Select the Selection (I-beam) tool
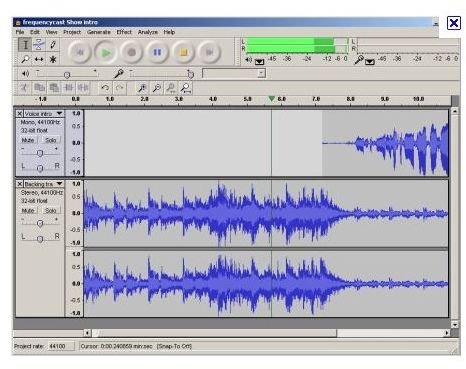466x369 pixels. coord(25,45)
